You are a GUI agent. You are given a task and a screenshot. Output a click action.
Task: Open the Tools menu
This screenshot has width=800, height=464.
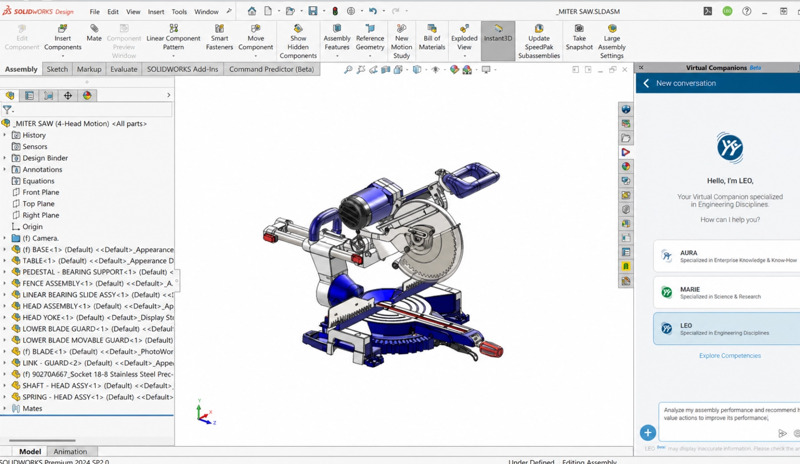coord(179,11)
